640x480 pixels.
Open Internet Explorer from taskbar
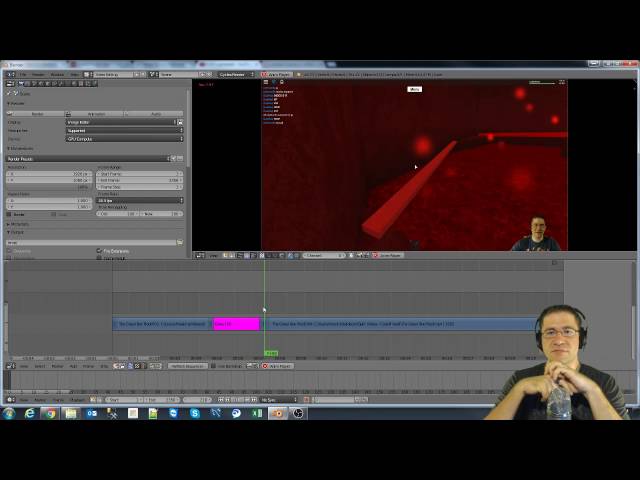(x=29, y=413)
